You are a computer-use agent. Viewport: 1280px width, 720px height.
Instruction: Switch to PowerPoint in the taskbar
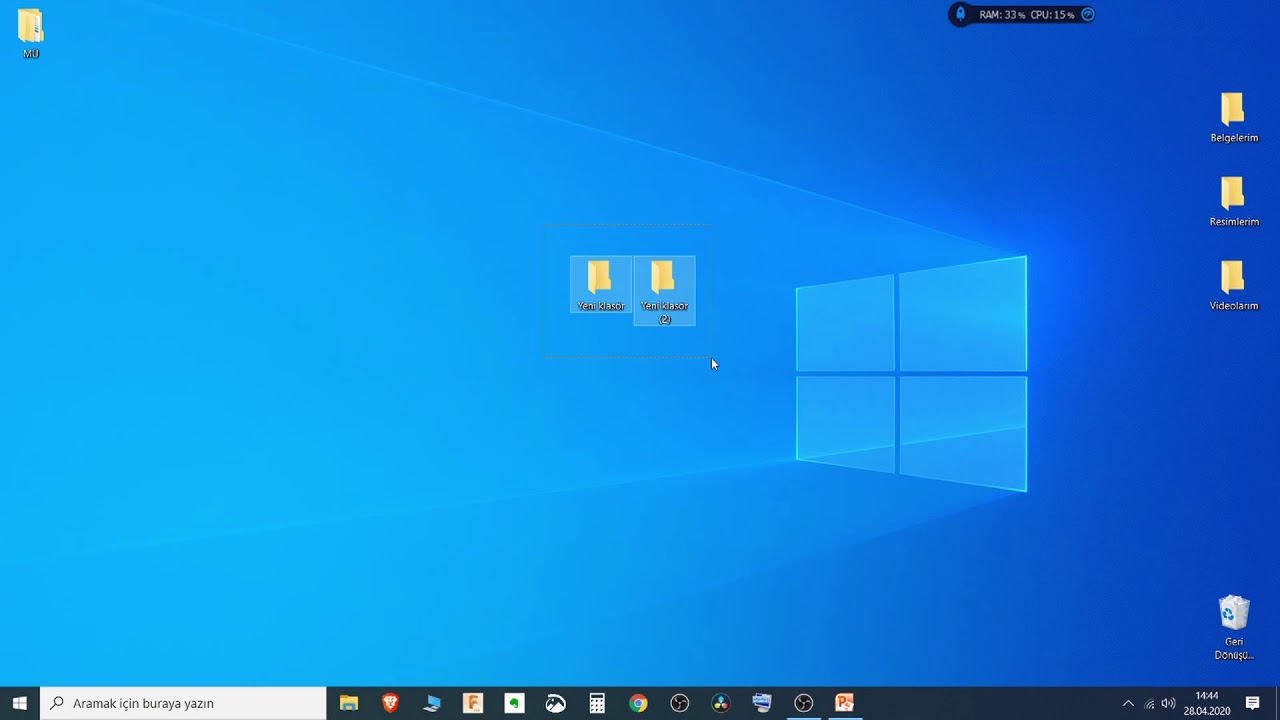click(x=845, y=703)
